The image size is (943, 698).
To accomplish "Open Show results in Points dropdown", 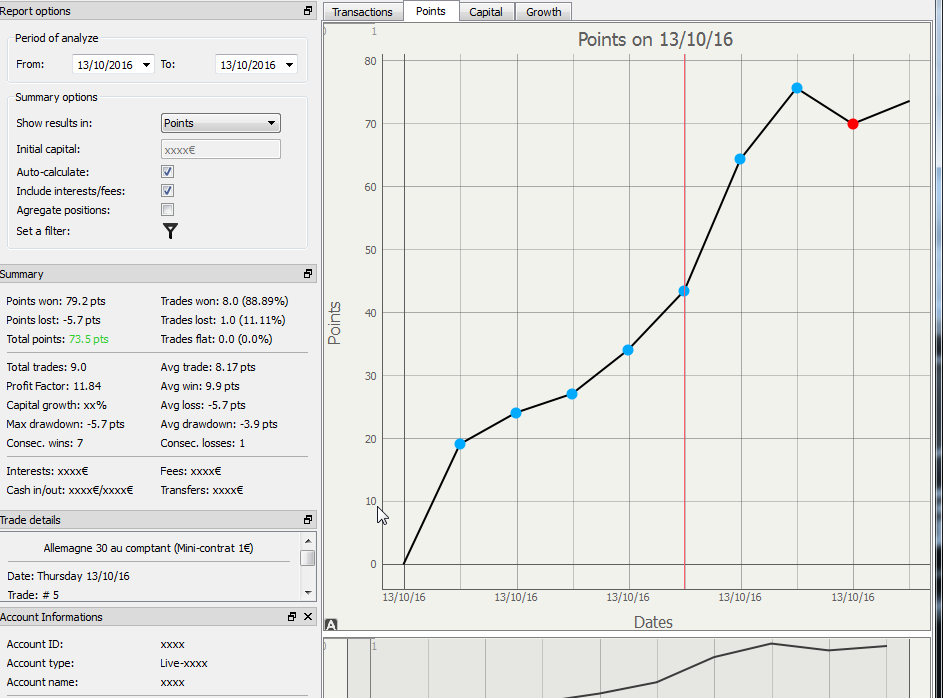I will pyautogui.click(x=221, y=123).
